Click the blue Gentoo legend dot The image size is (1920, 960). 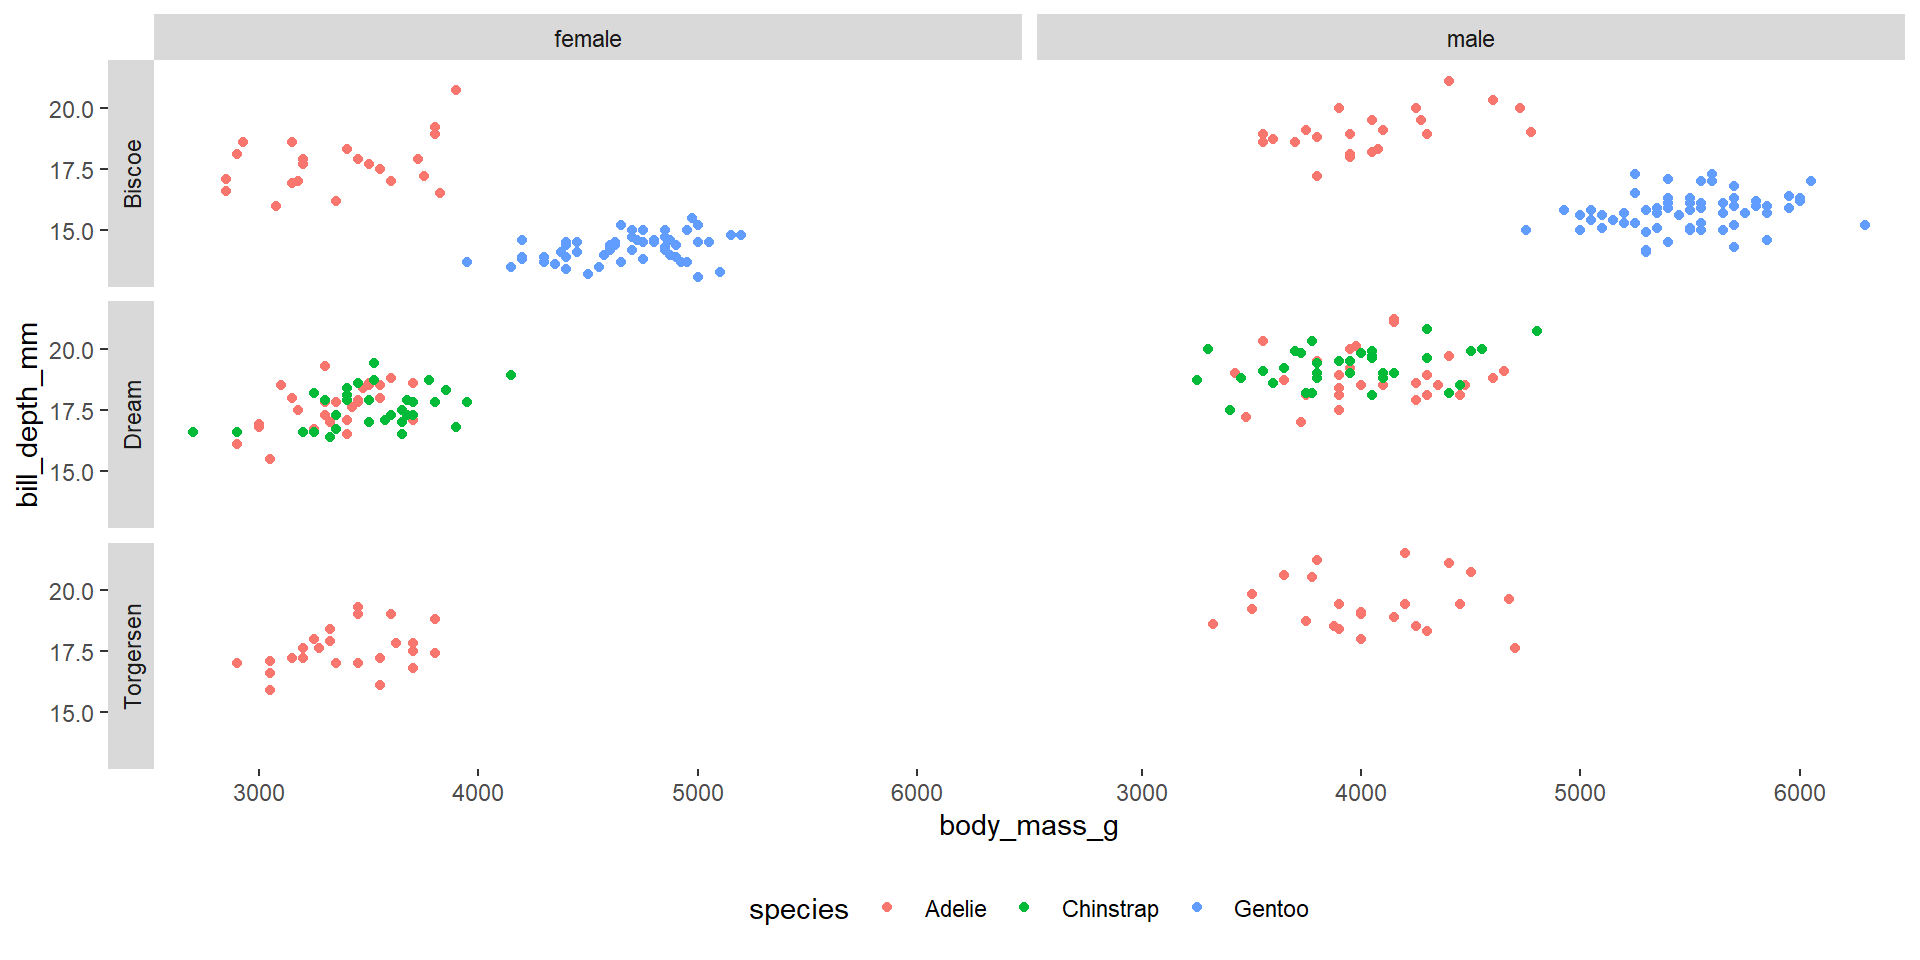(x=1197, y=908)
